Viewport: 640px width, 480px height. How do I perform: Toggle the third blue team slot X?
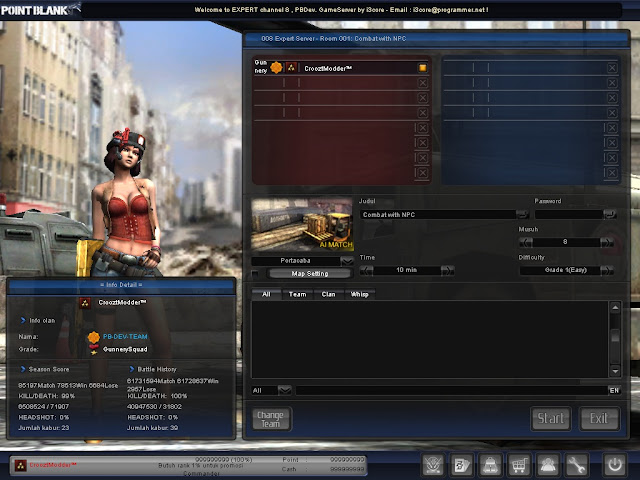pos(612,98)
